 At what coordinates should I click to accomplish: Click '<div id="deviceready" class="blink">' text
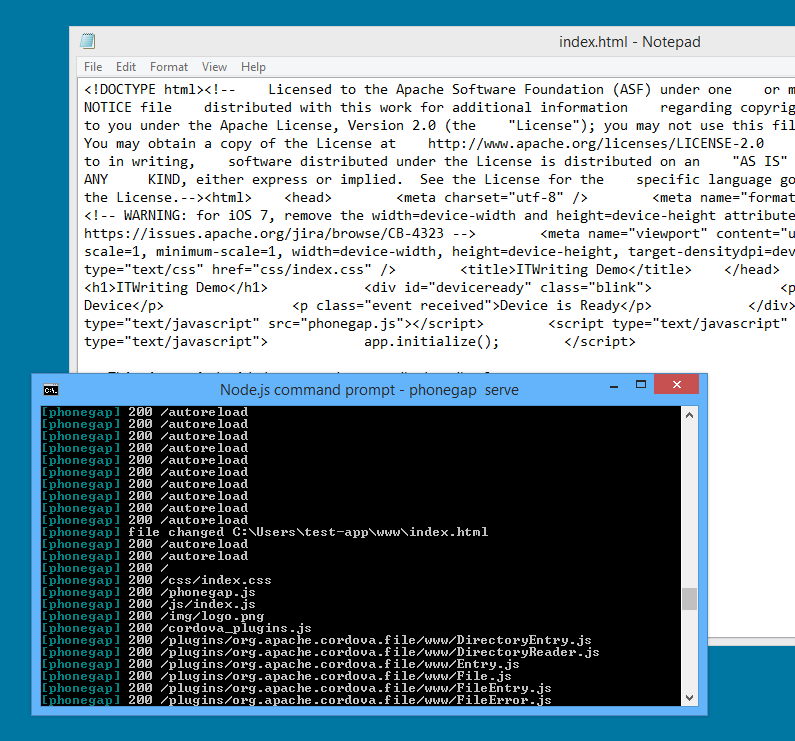click(x=508, y=288)
